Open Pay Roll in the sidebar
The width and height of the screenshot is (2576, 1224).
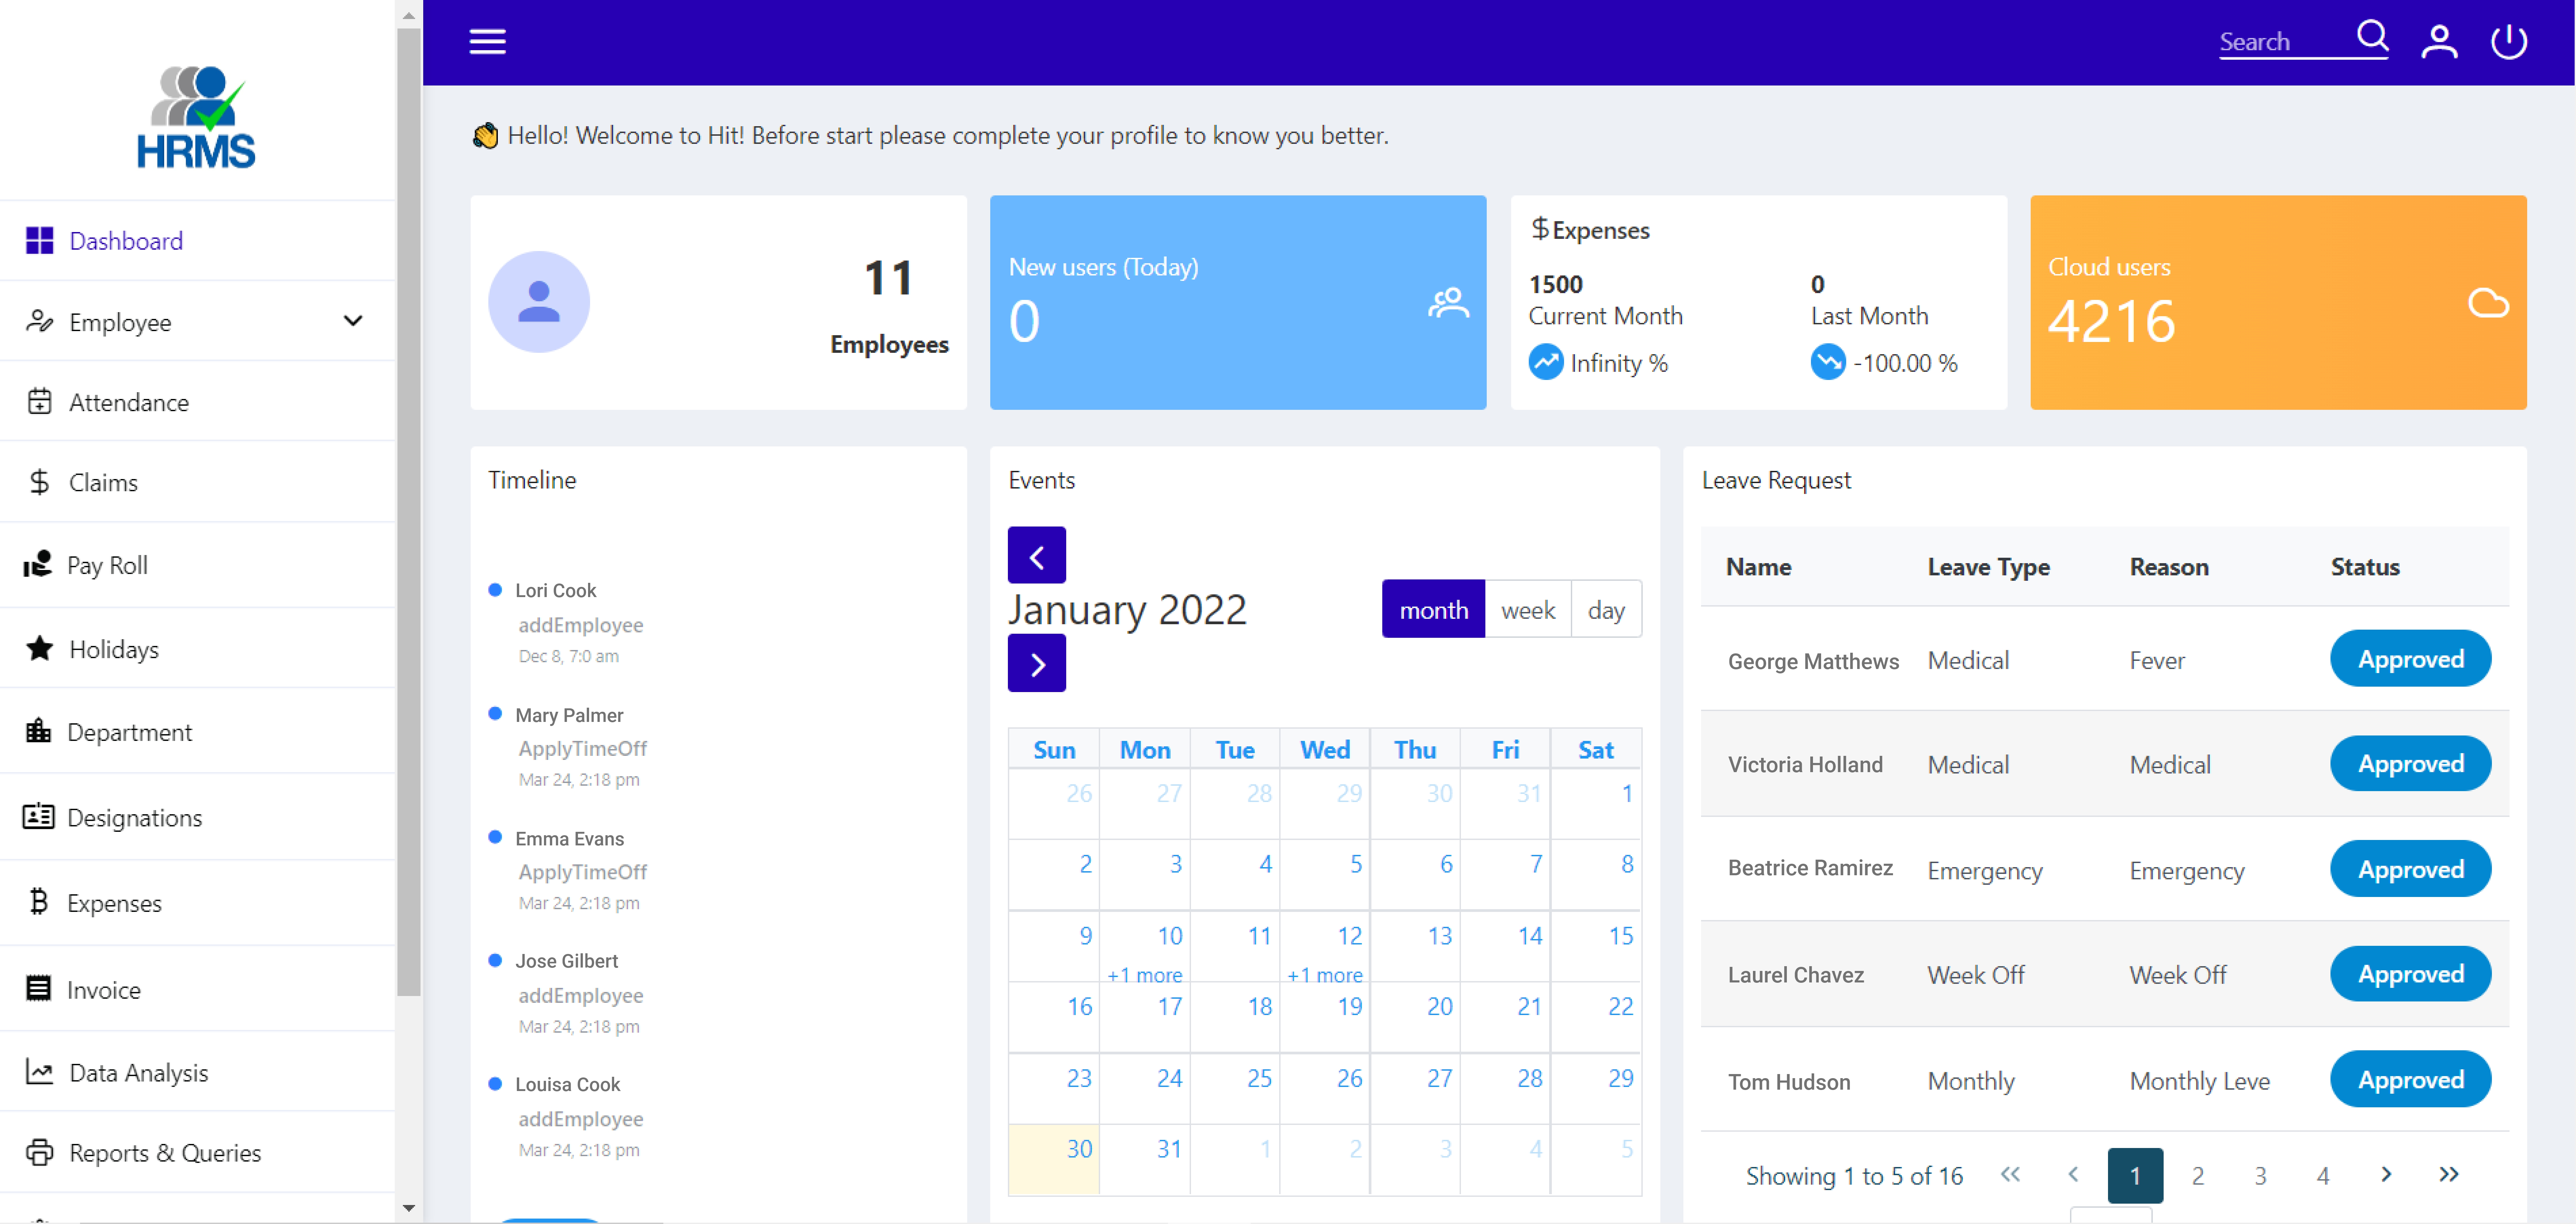107,565
